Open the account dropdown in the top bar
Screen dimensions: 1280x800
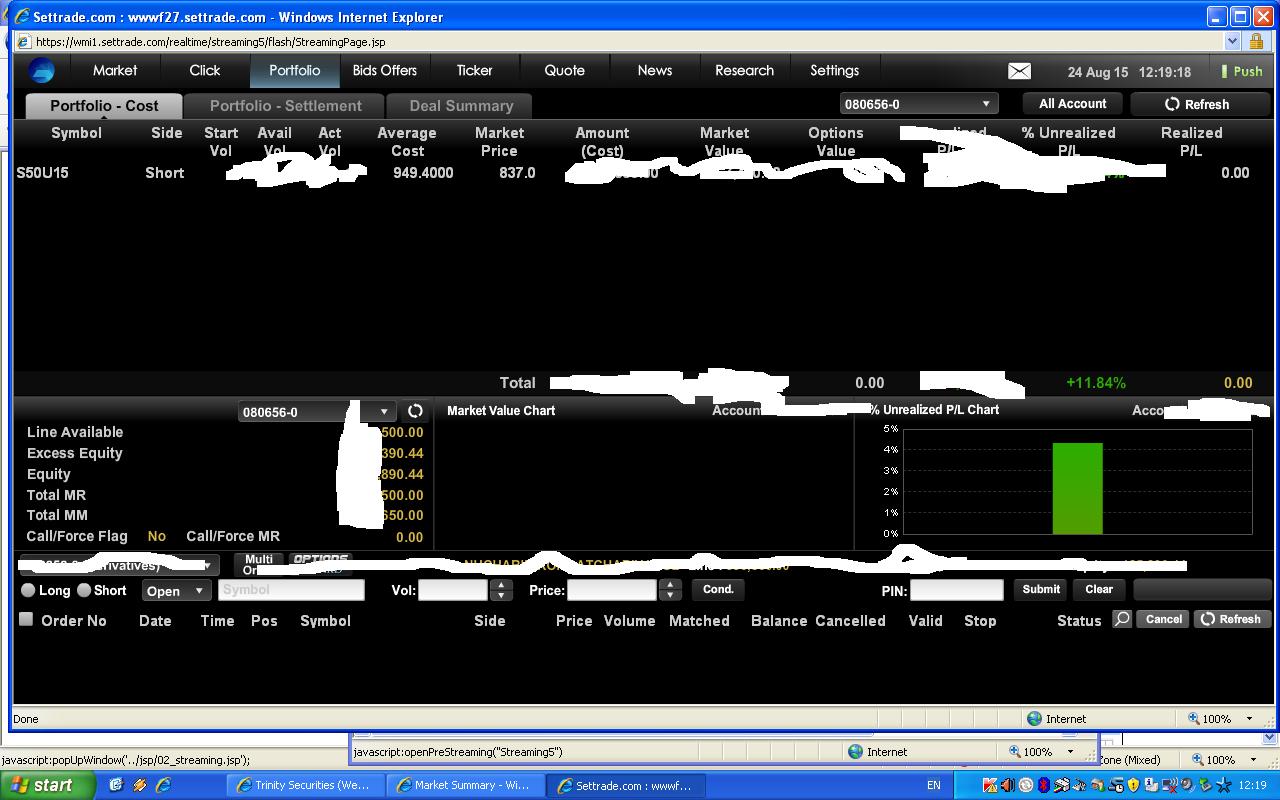tap(917, 104)
